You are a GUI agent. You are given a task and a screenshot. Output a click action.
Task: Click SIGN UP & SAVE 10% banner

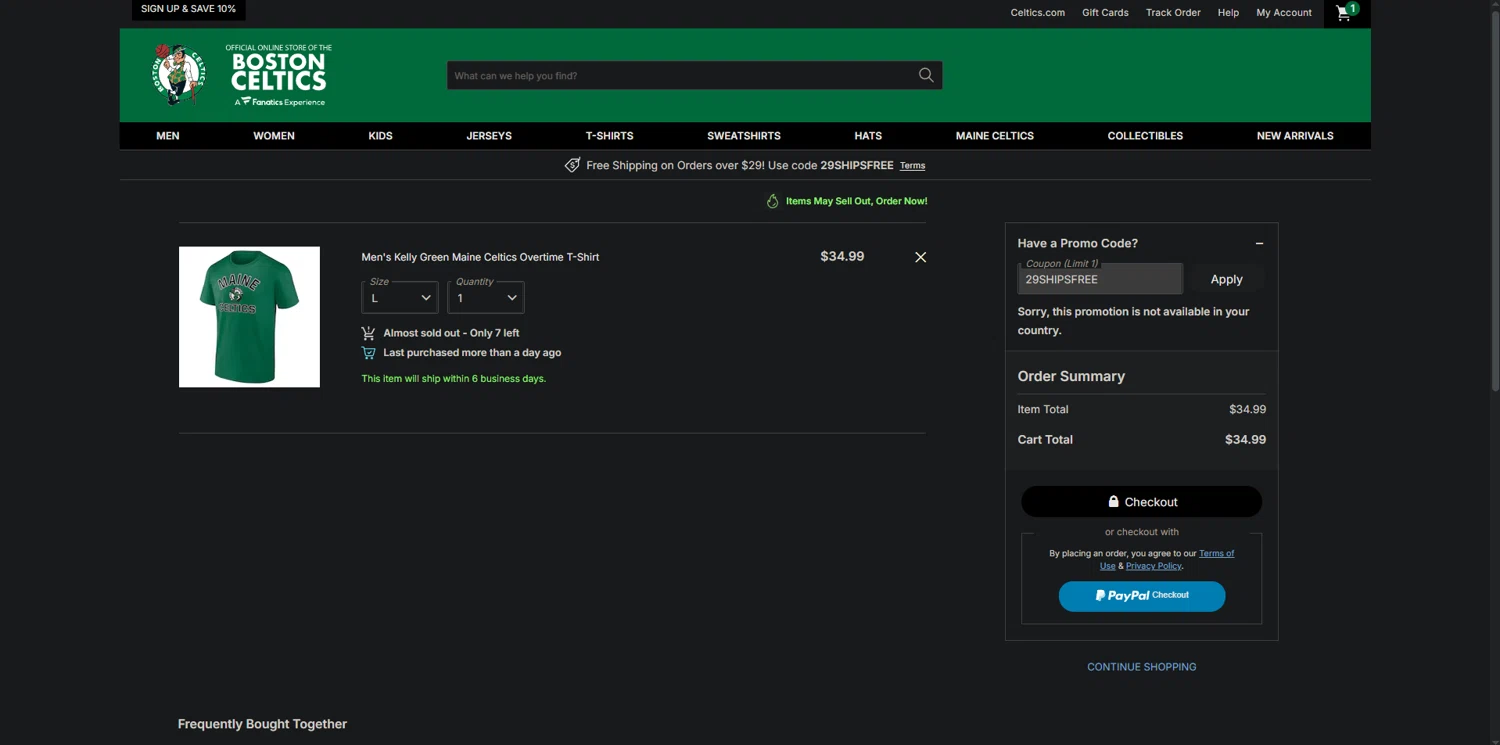click(189, 9)
